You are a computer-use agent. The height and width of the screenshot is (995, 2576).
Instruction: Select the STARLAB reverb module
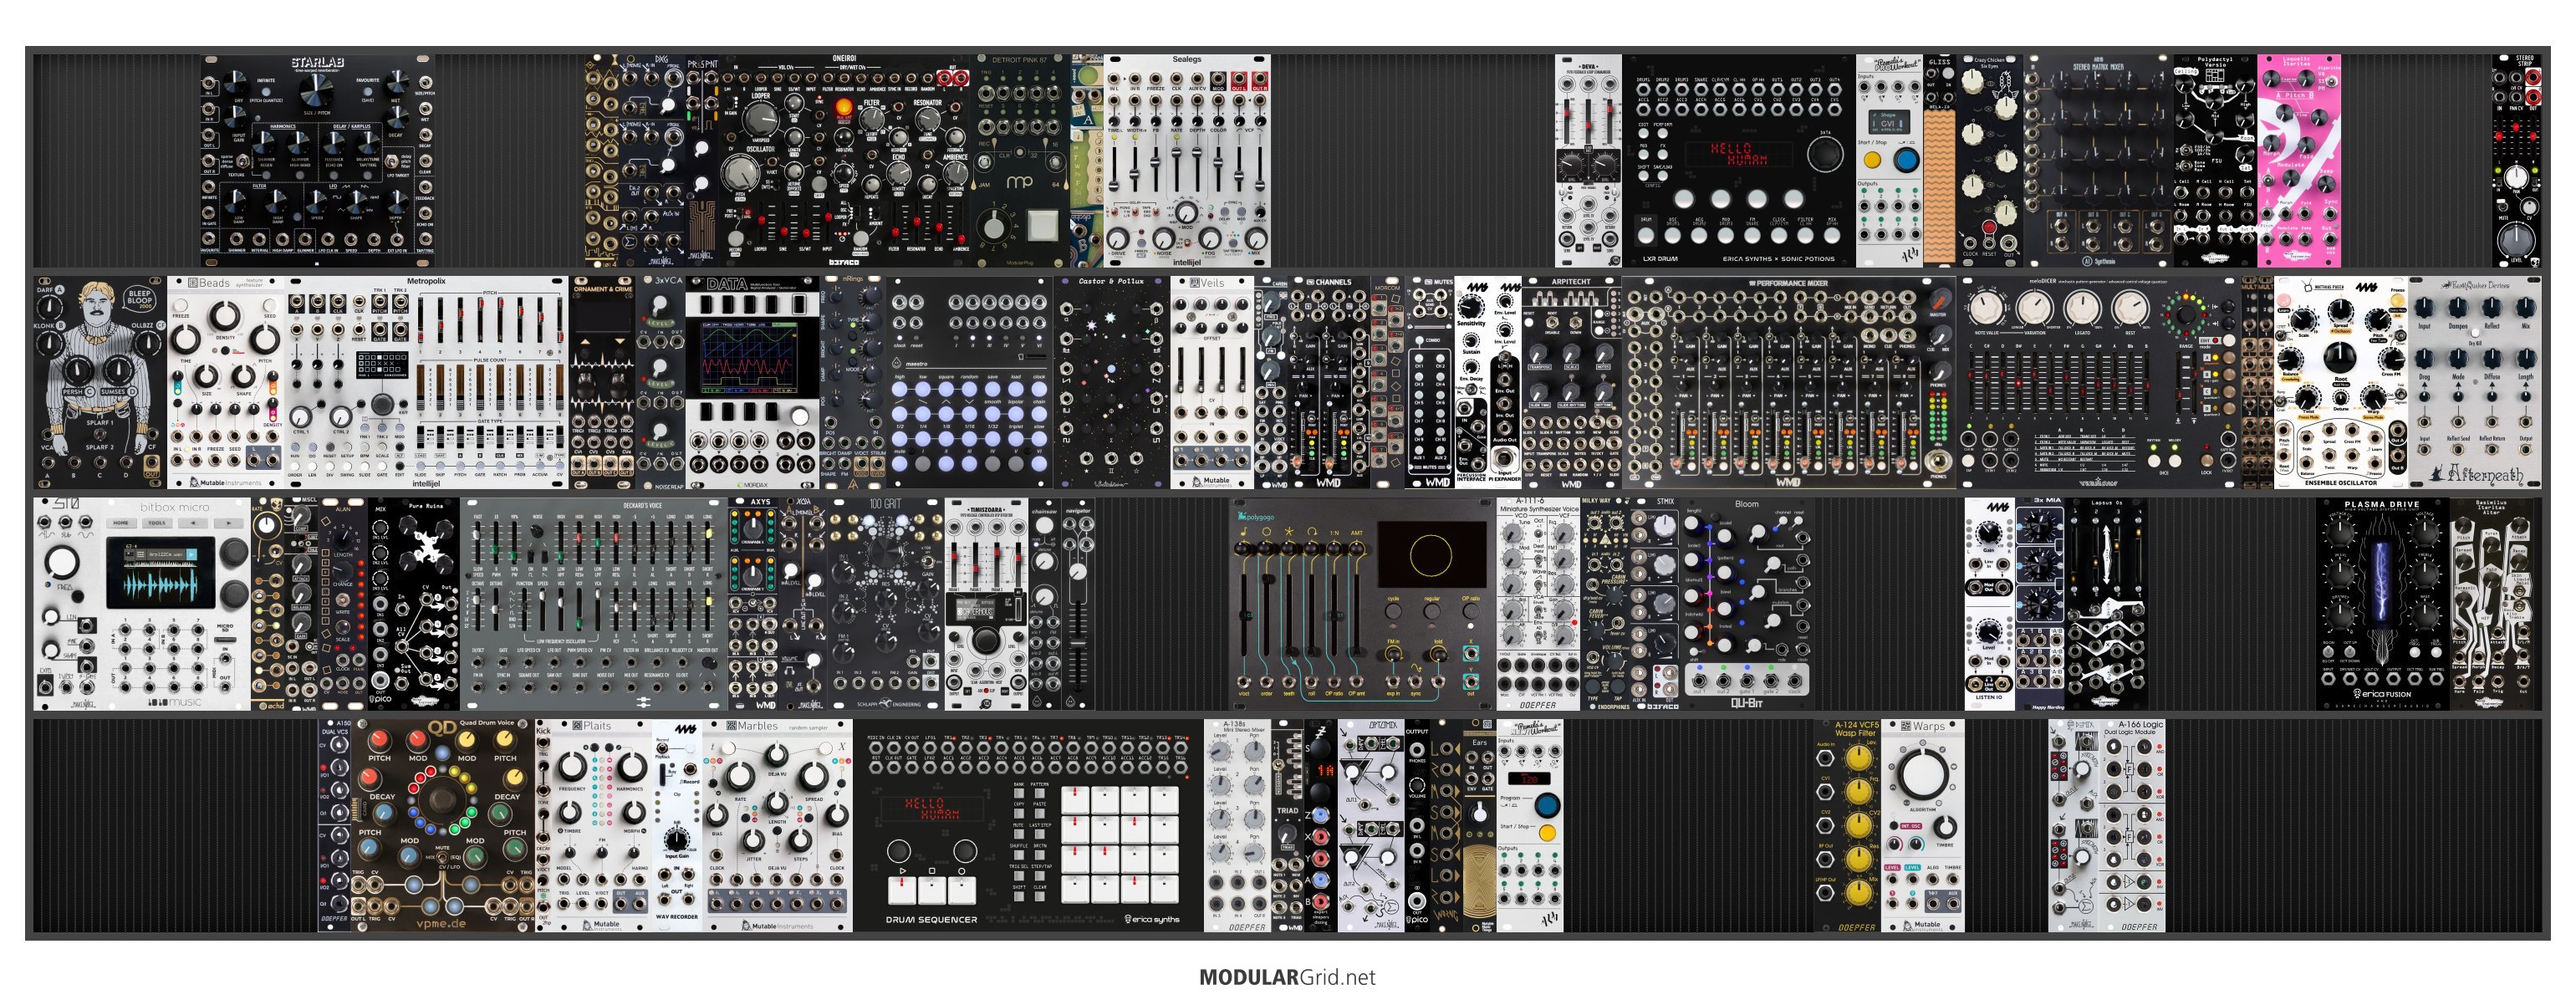coord(318,160)
